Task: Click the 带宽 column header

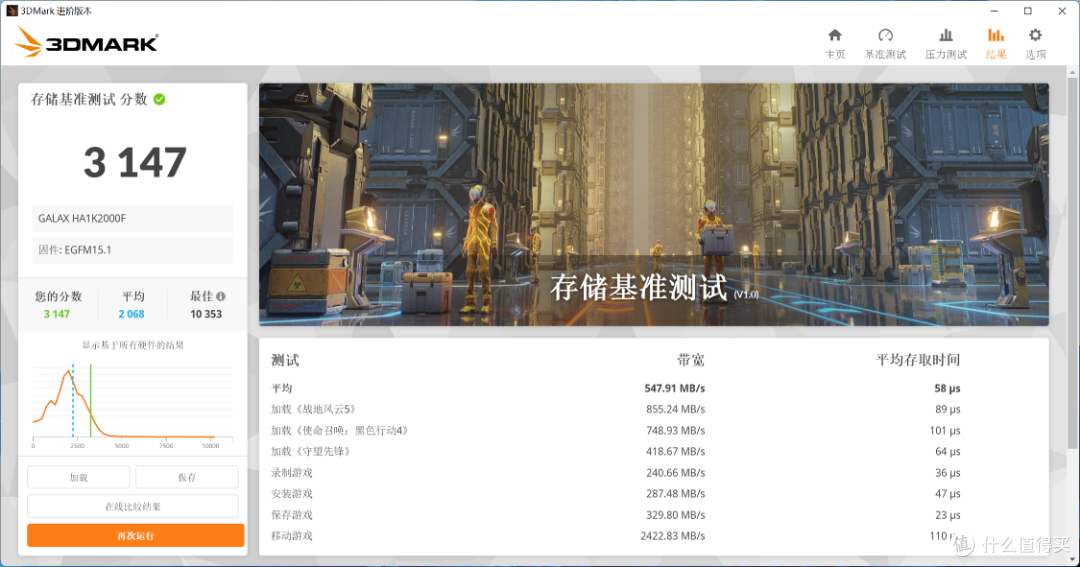Action: coord(690,360)
